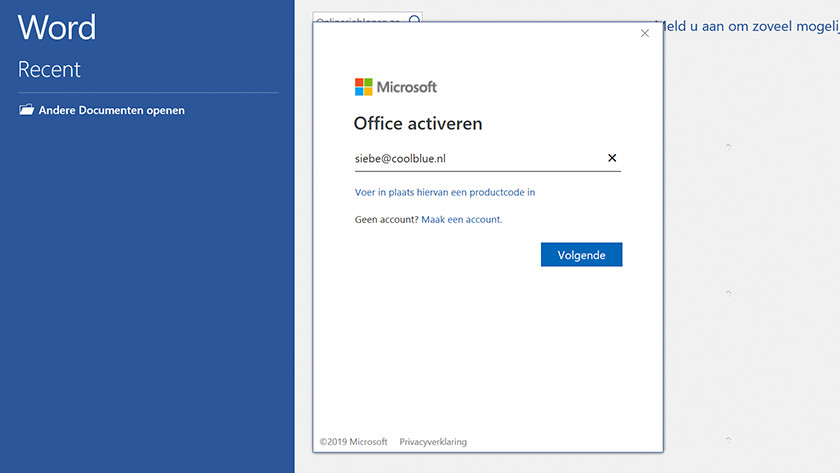The width and height of the screenshot is (840, 473).
Task: Click the folder icon beside Andere Documenten openen
Action: [x=26, y=110]
